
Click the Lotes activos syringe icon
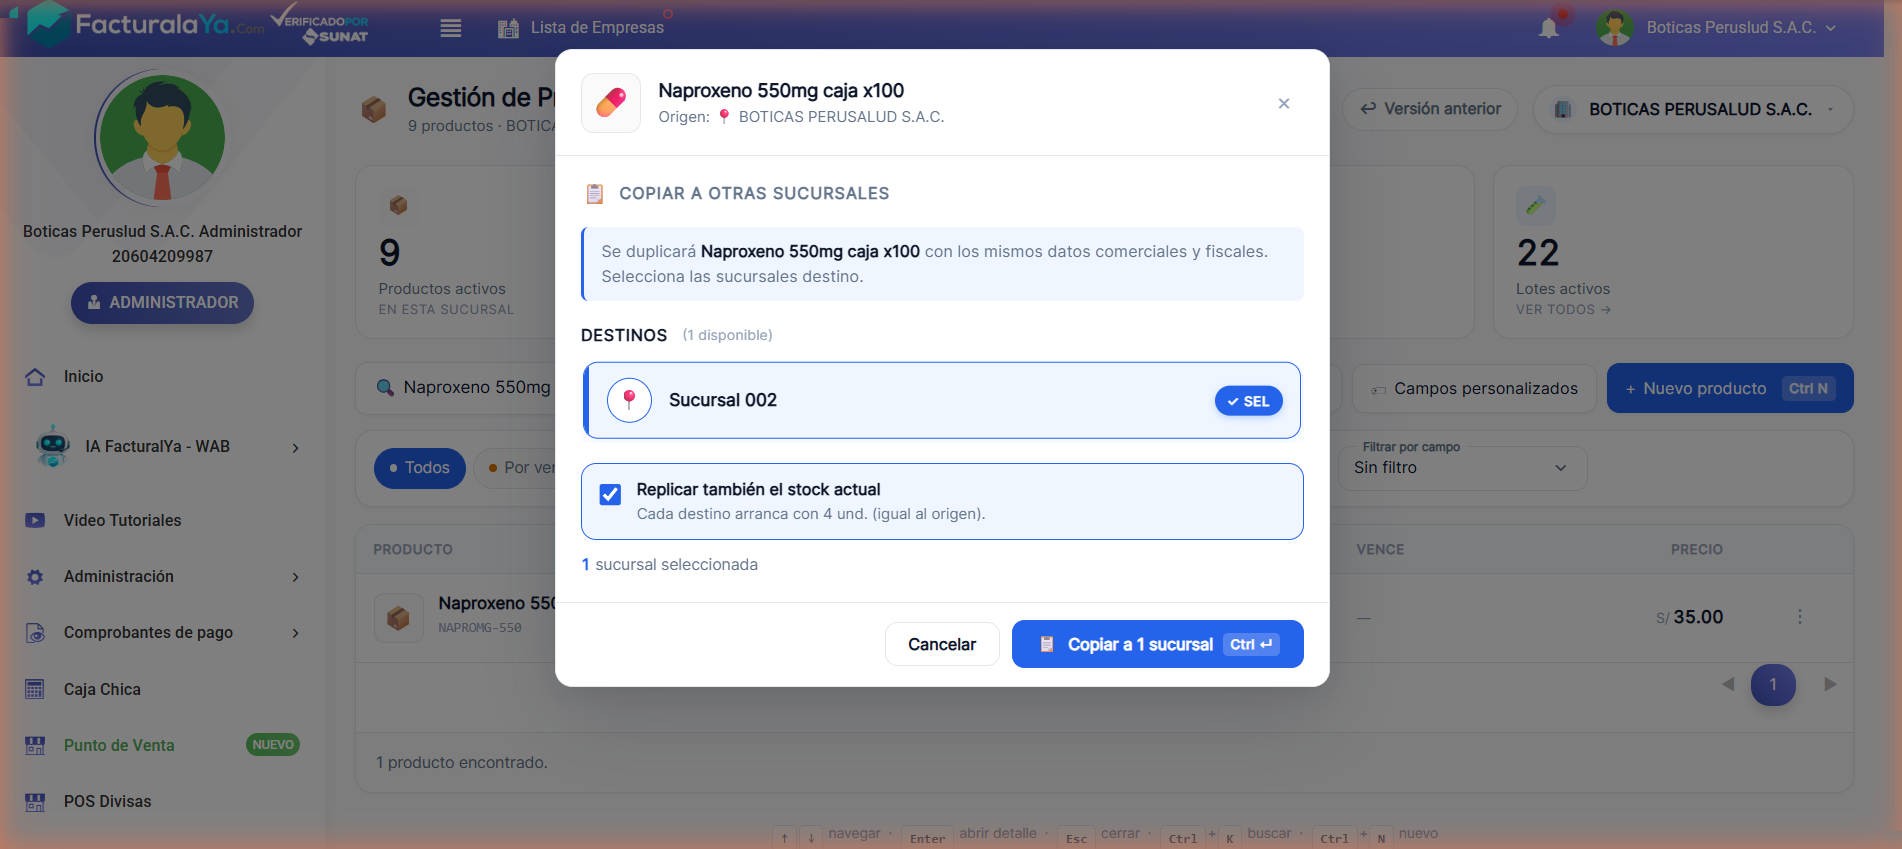click(1536, 205)
